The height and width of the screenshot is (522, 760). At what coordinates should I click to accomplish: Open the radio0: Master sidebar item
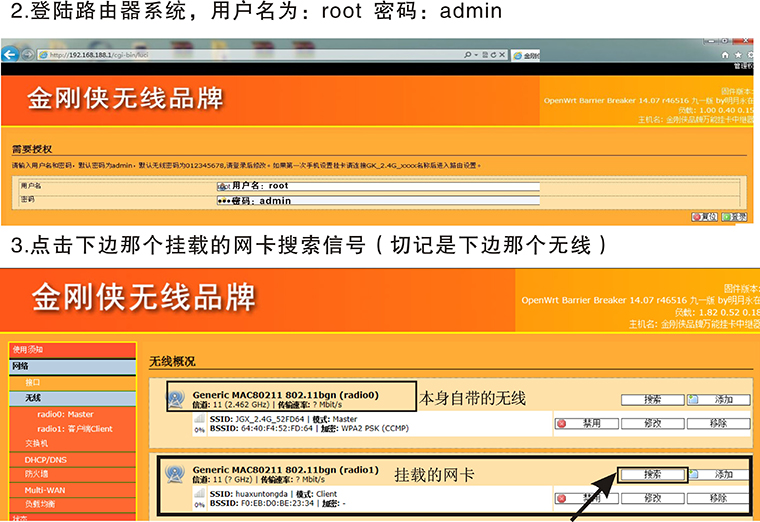click(x=65, y=414)
